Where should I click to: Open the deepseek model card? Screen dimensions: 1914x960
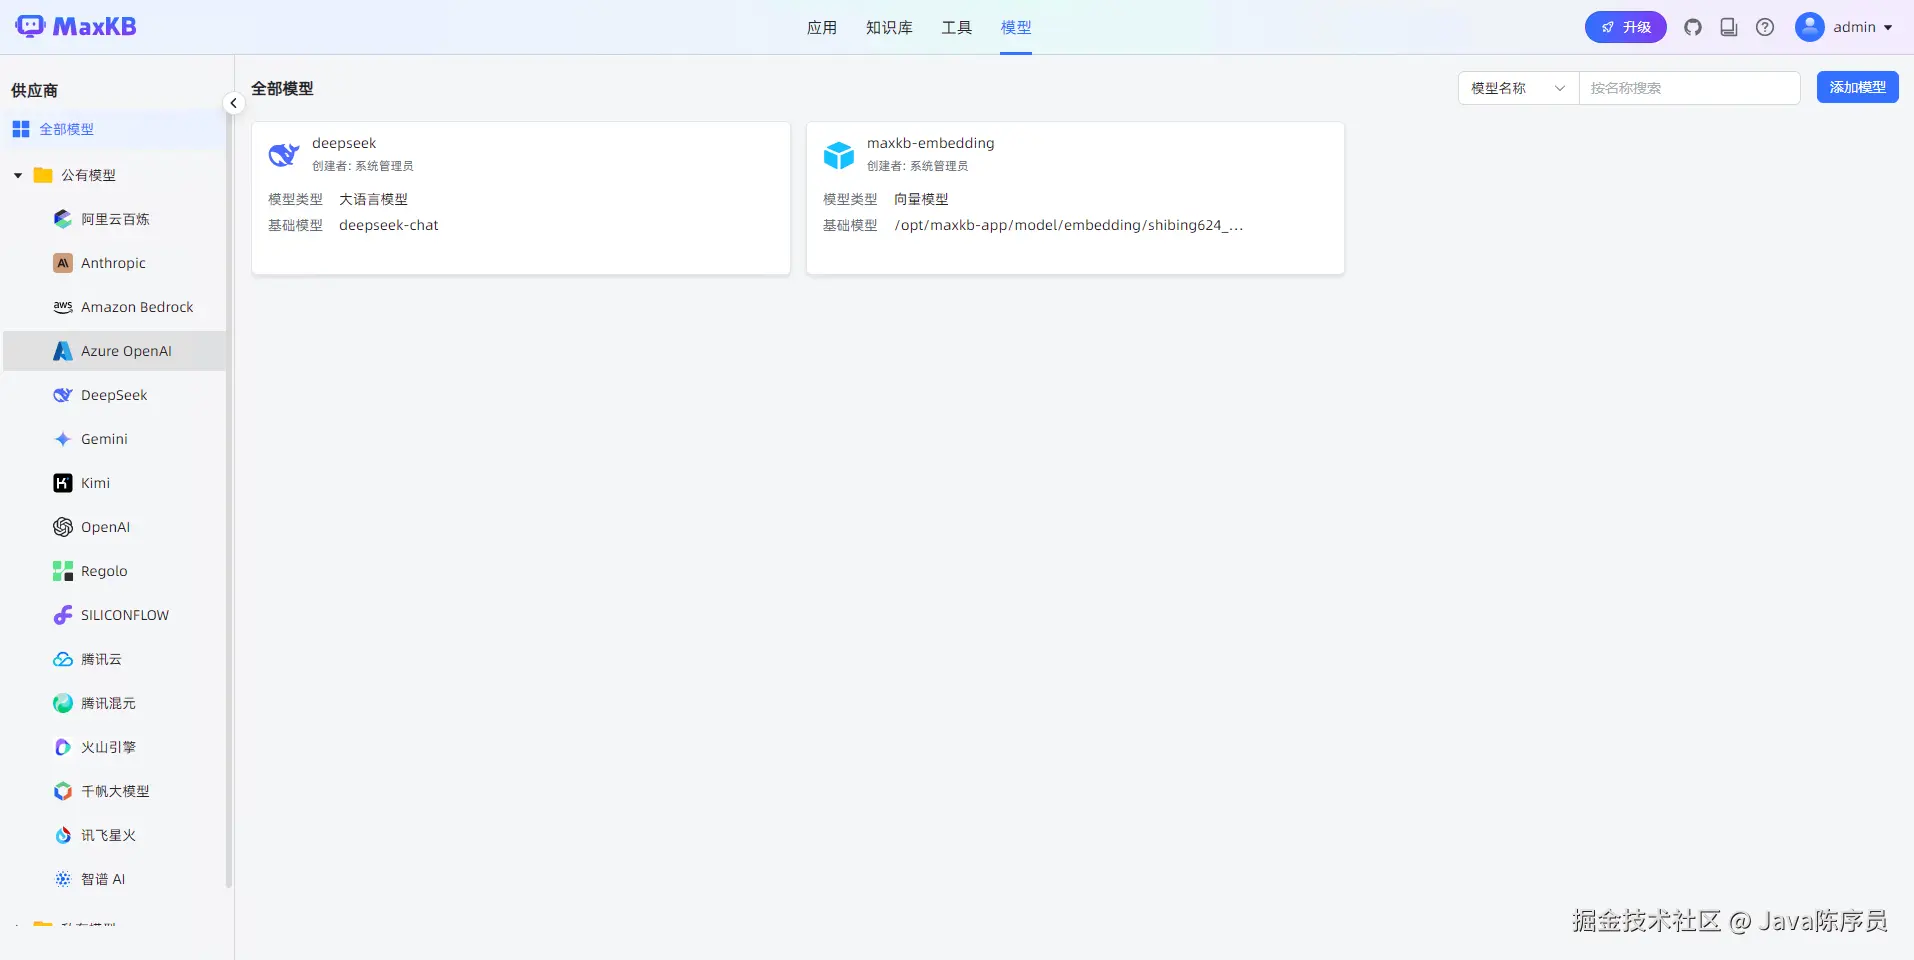(x=521, y=198)
